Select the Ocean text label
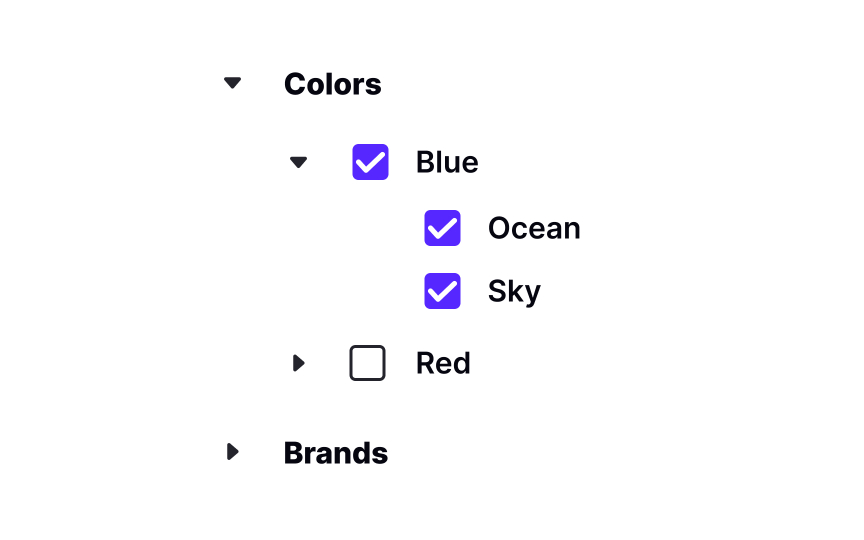Screen dimensions: 864x540 (533, 228)
